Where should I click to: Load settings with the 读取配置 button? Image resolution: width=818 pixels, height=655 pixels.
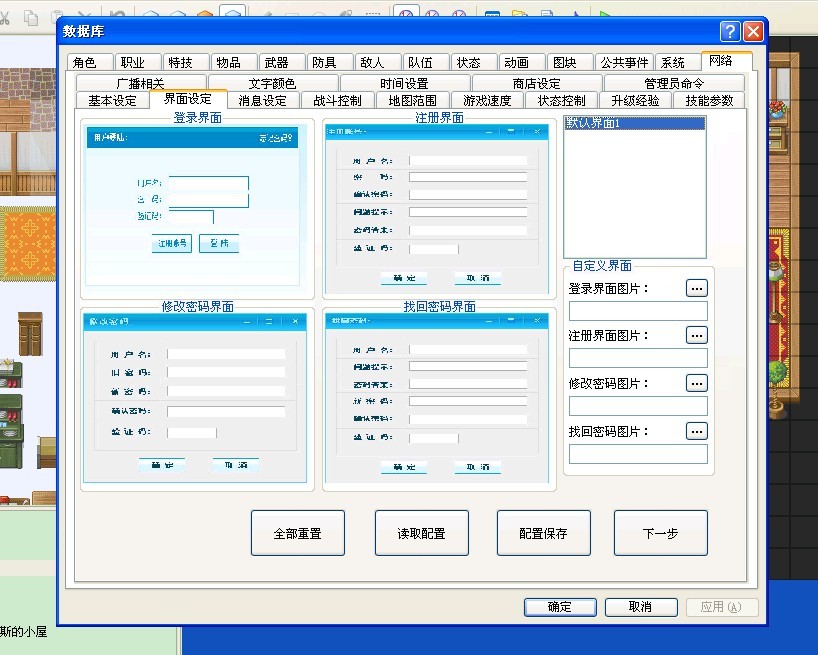422,533
